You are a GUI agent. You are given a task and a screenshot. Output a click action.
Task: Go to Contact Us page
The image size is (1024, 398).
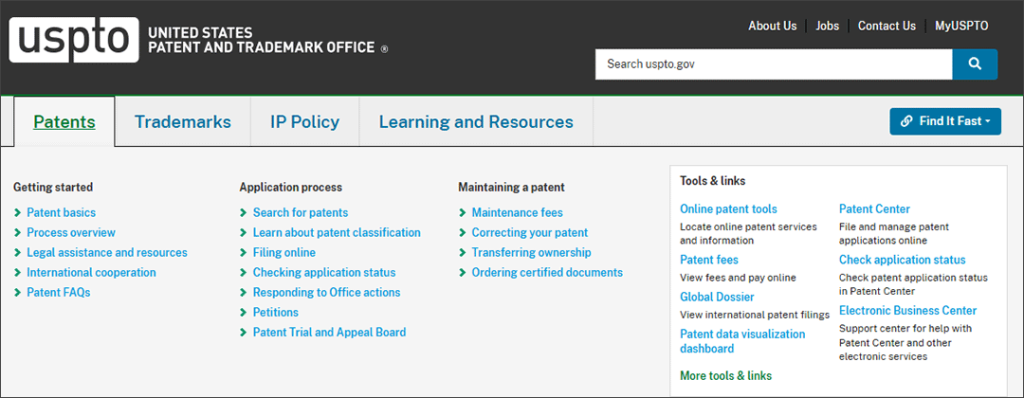coord(887,26)
